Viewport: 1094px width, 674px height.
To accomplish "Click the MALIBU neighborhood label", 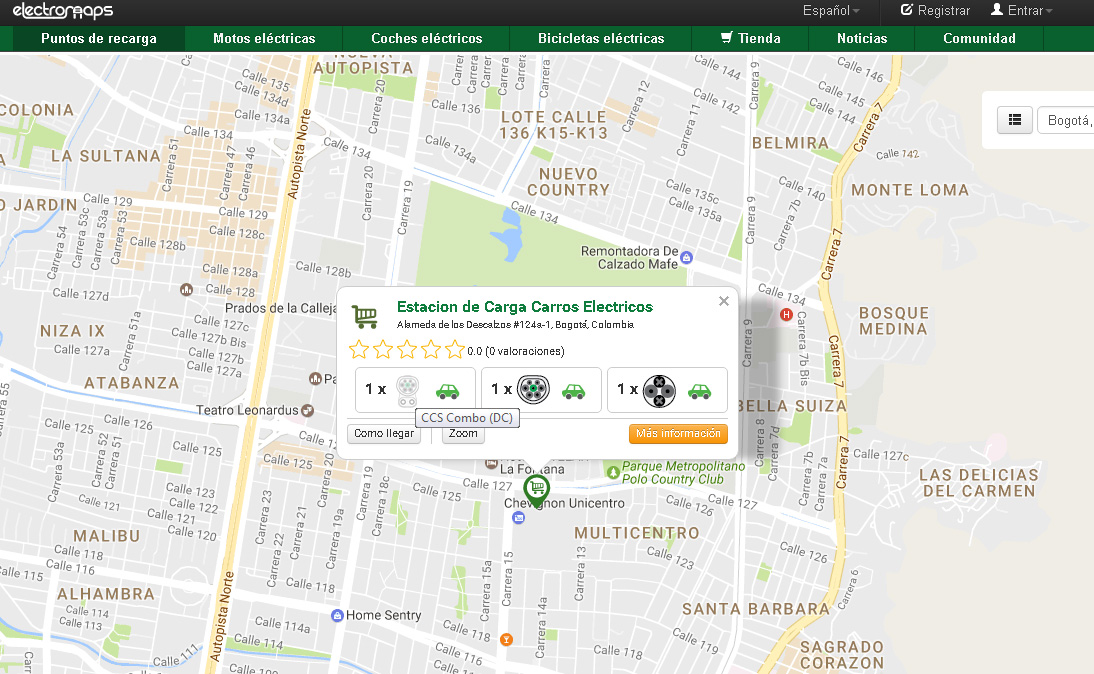I will point(107,536).
